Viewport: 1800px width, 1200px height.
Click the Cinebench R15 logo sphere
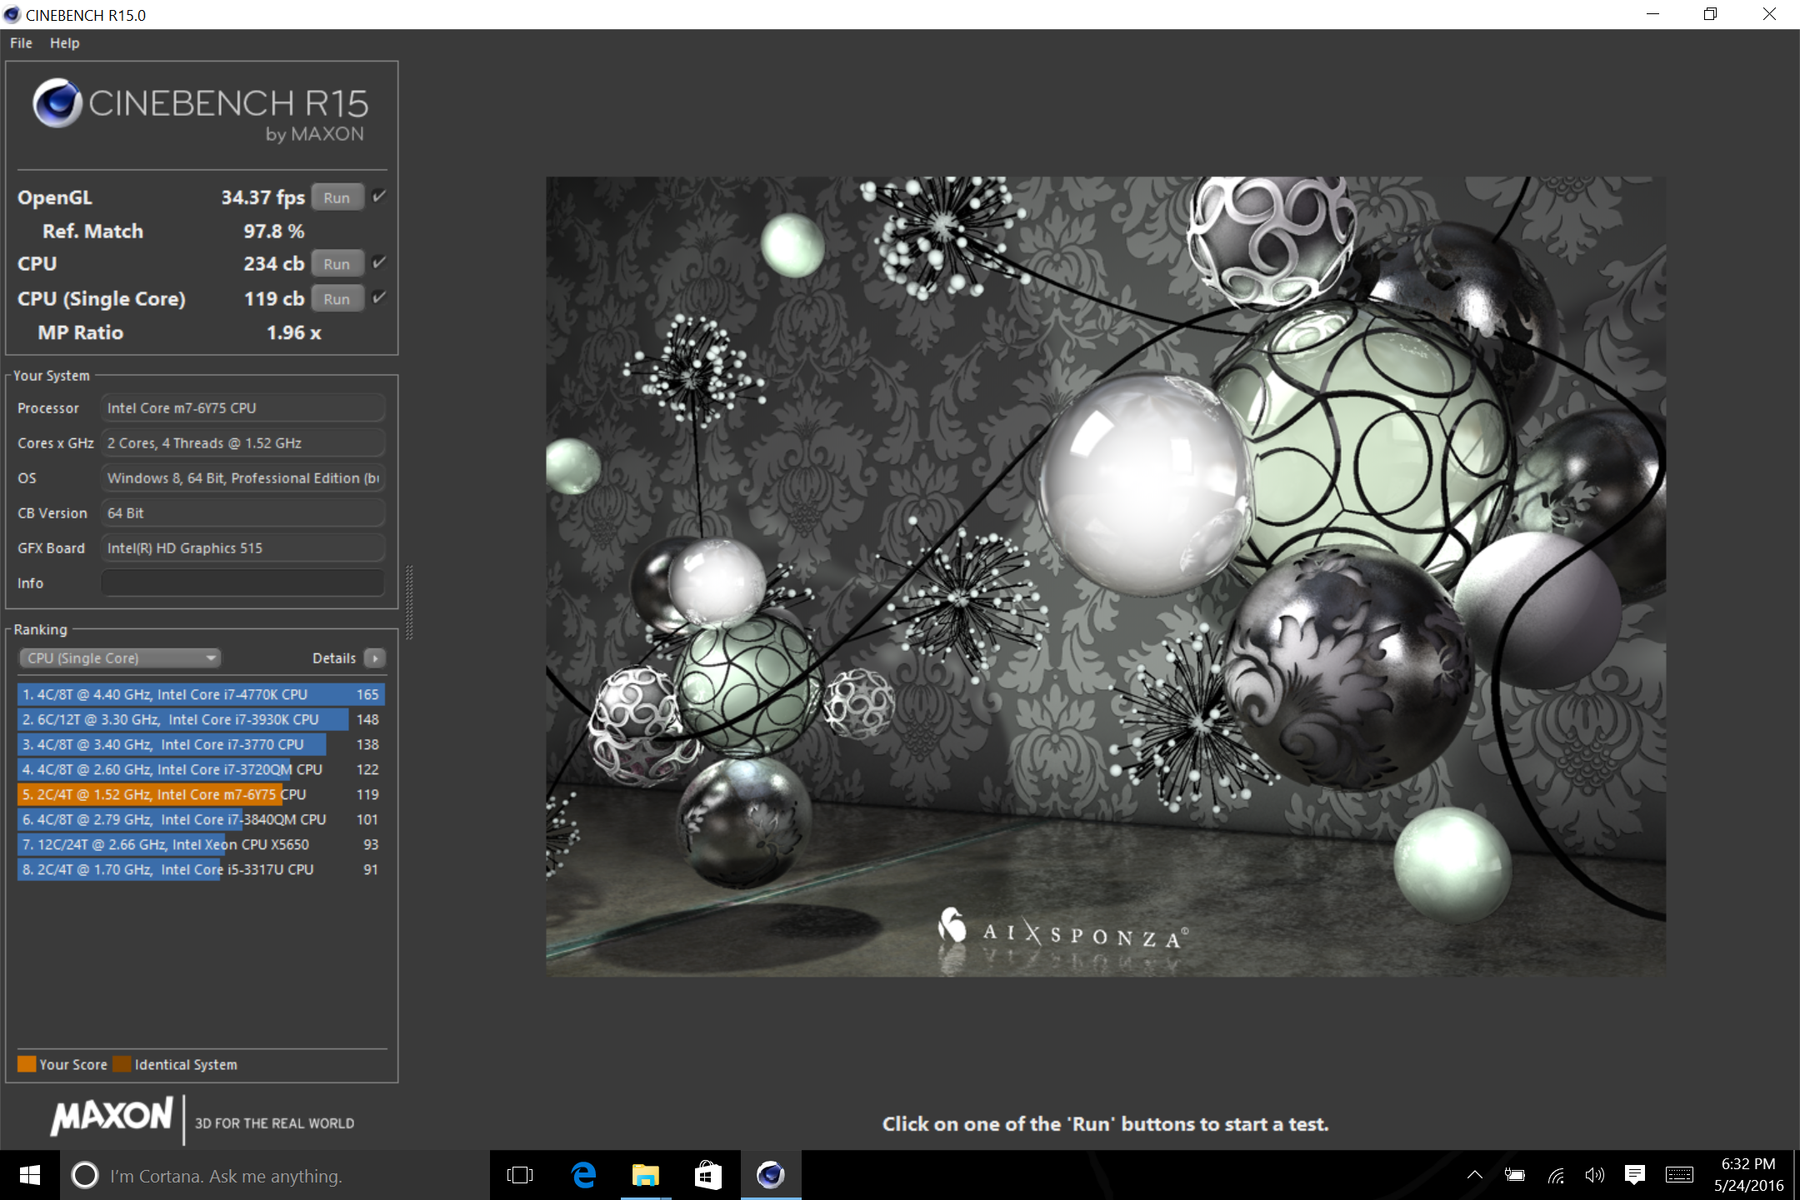(x=57, y=103)
